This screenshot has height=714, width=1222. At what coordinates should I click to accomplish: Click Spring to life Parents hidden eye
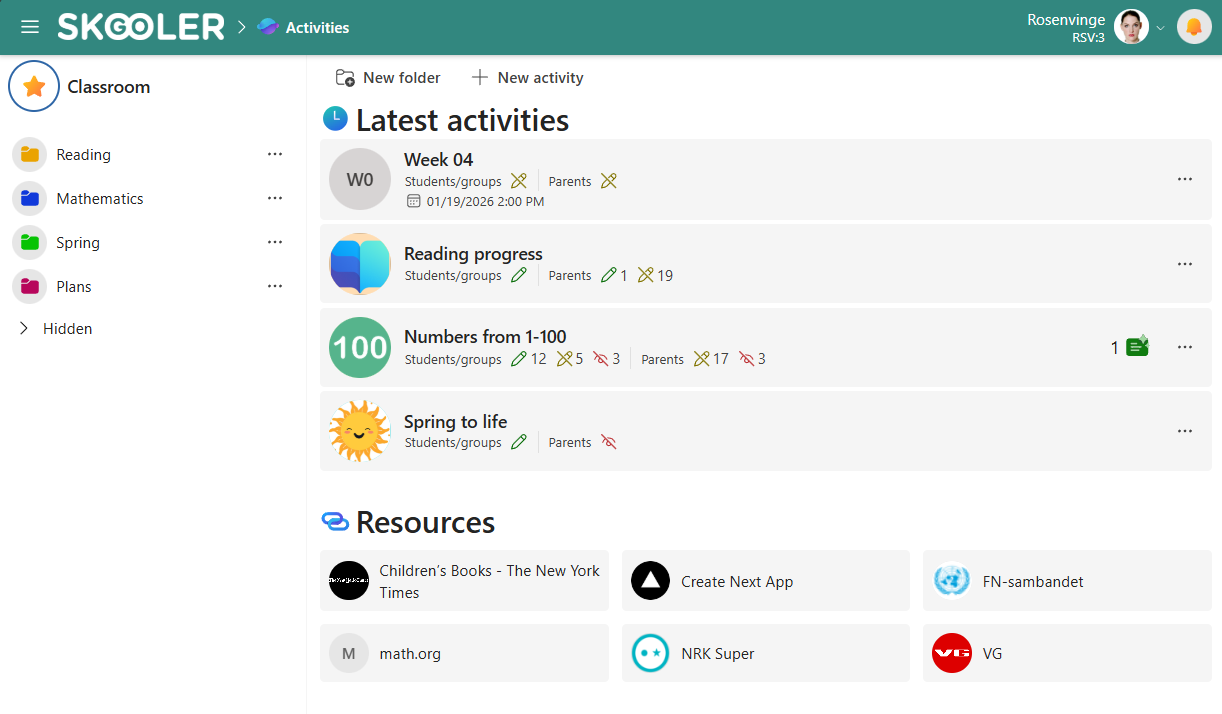coord(609,443)
